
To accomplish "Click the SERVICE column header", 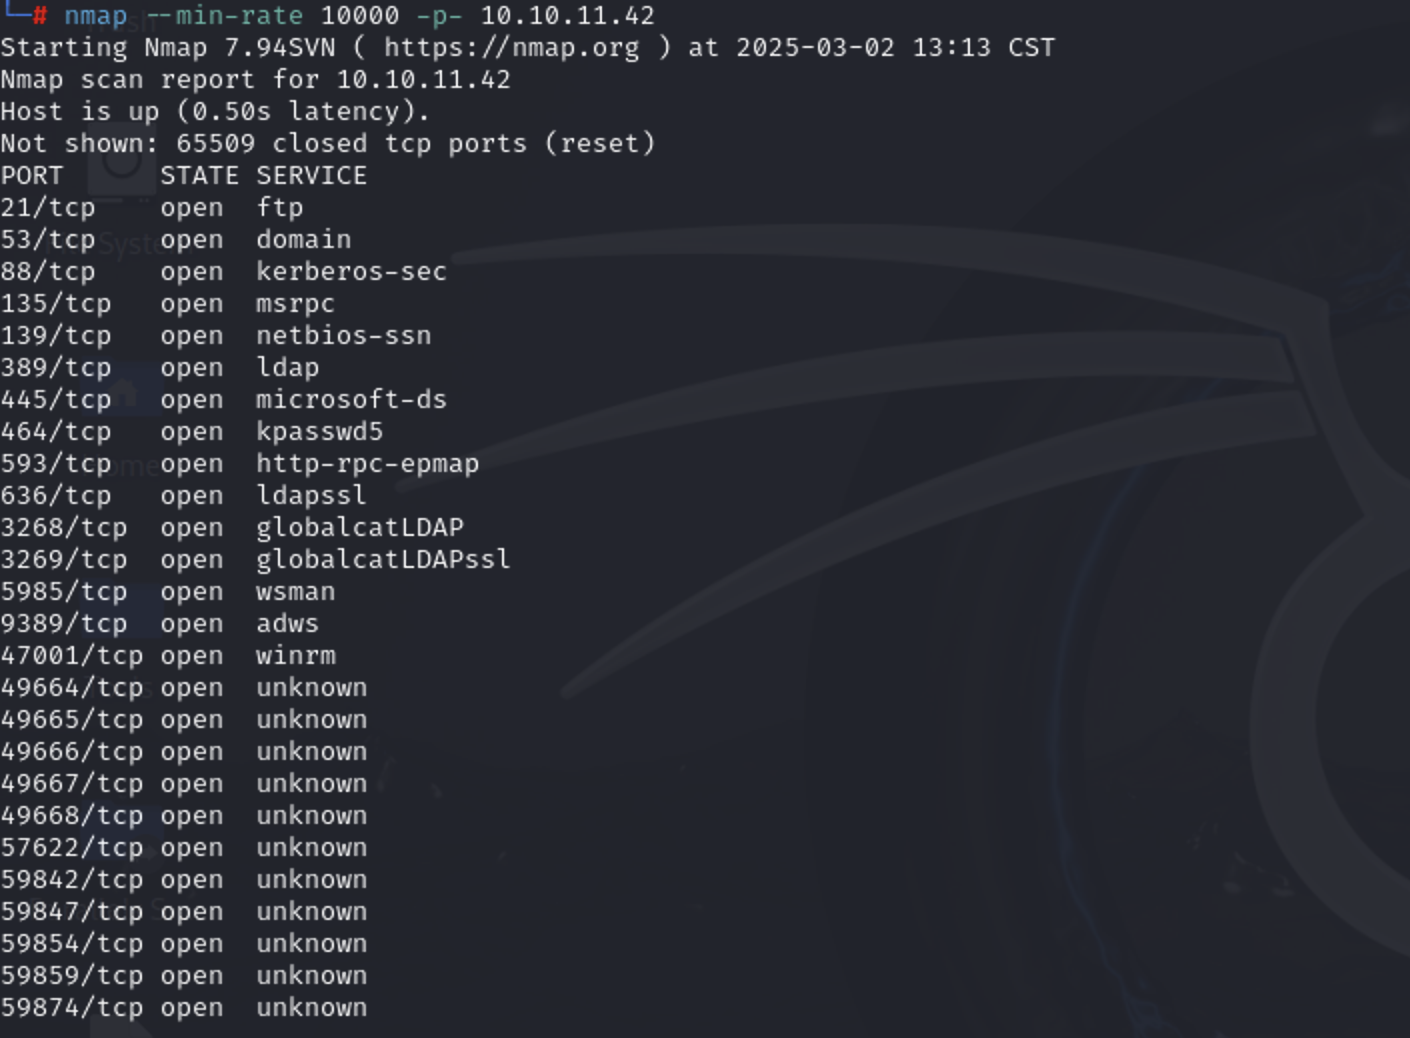I will pyautogui.click(x=311, y=176).
